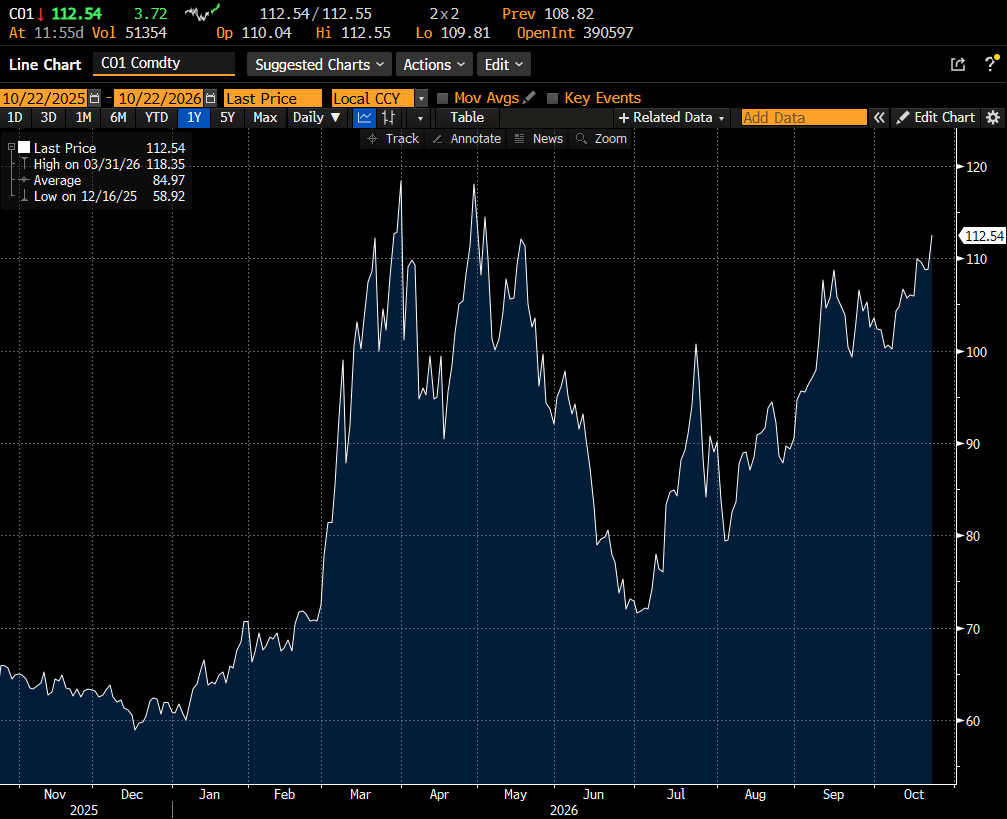The image size is (1007, 819).
Task: Open chart settings gear icon
Action: point(993,118)
